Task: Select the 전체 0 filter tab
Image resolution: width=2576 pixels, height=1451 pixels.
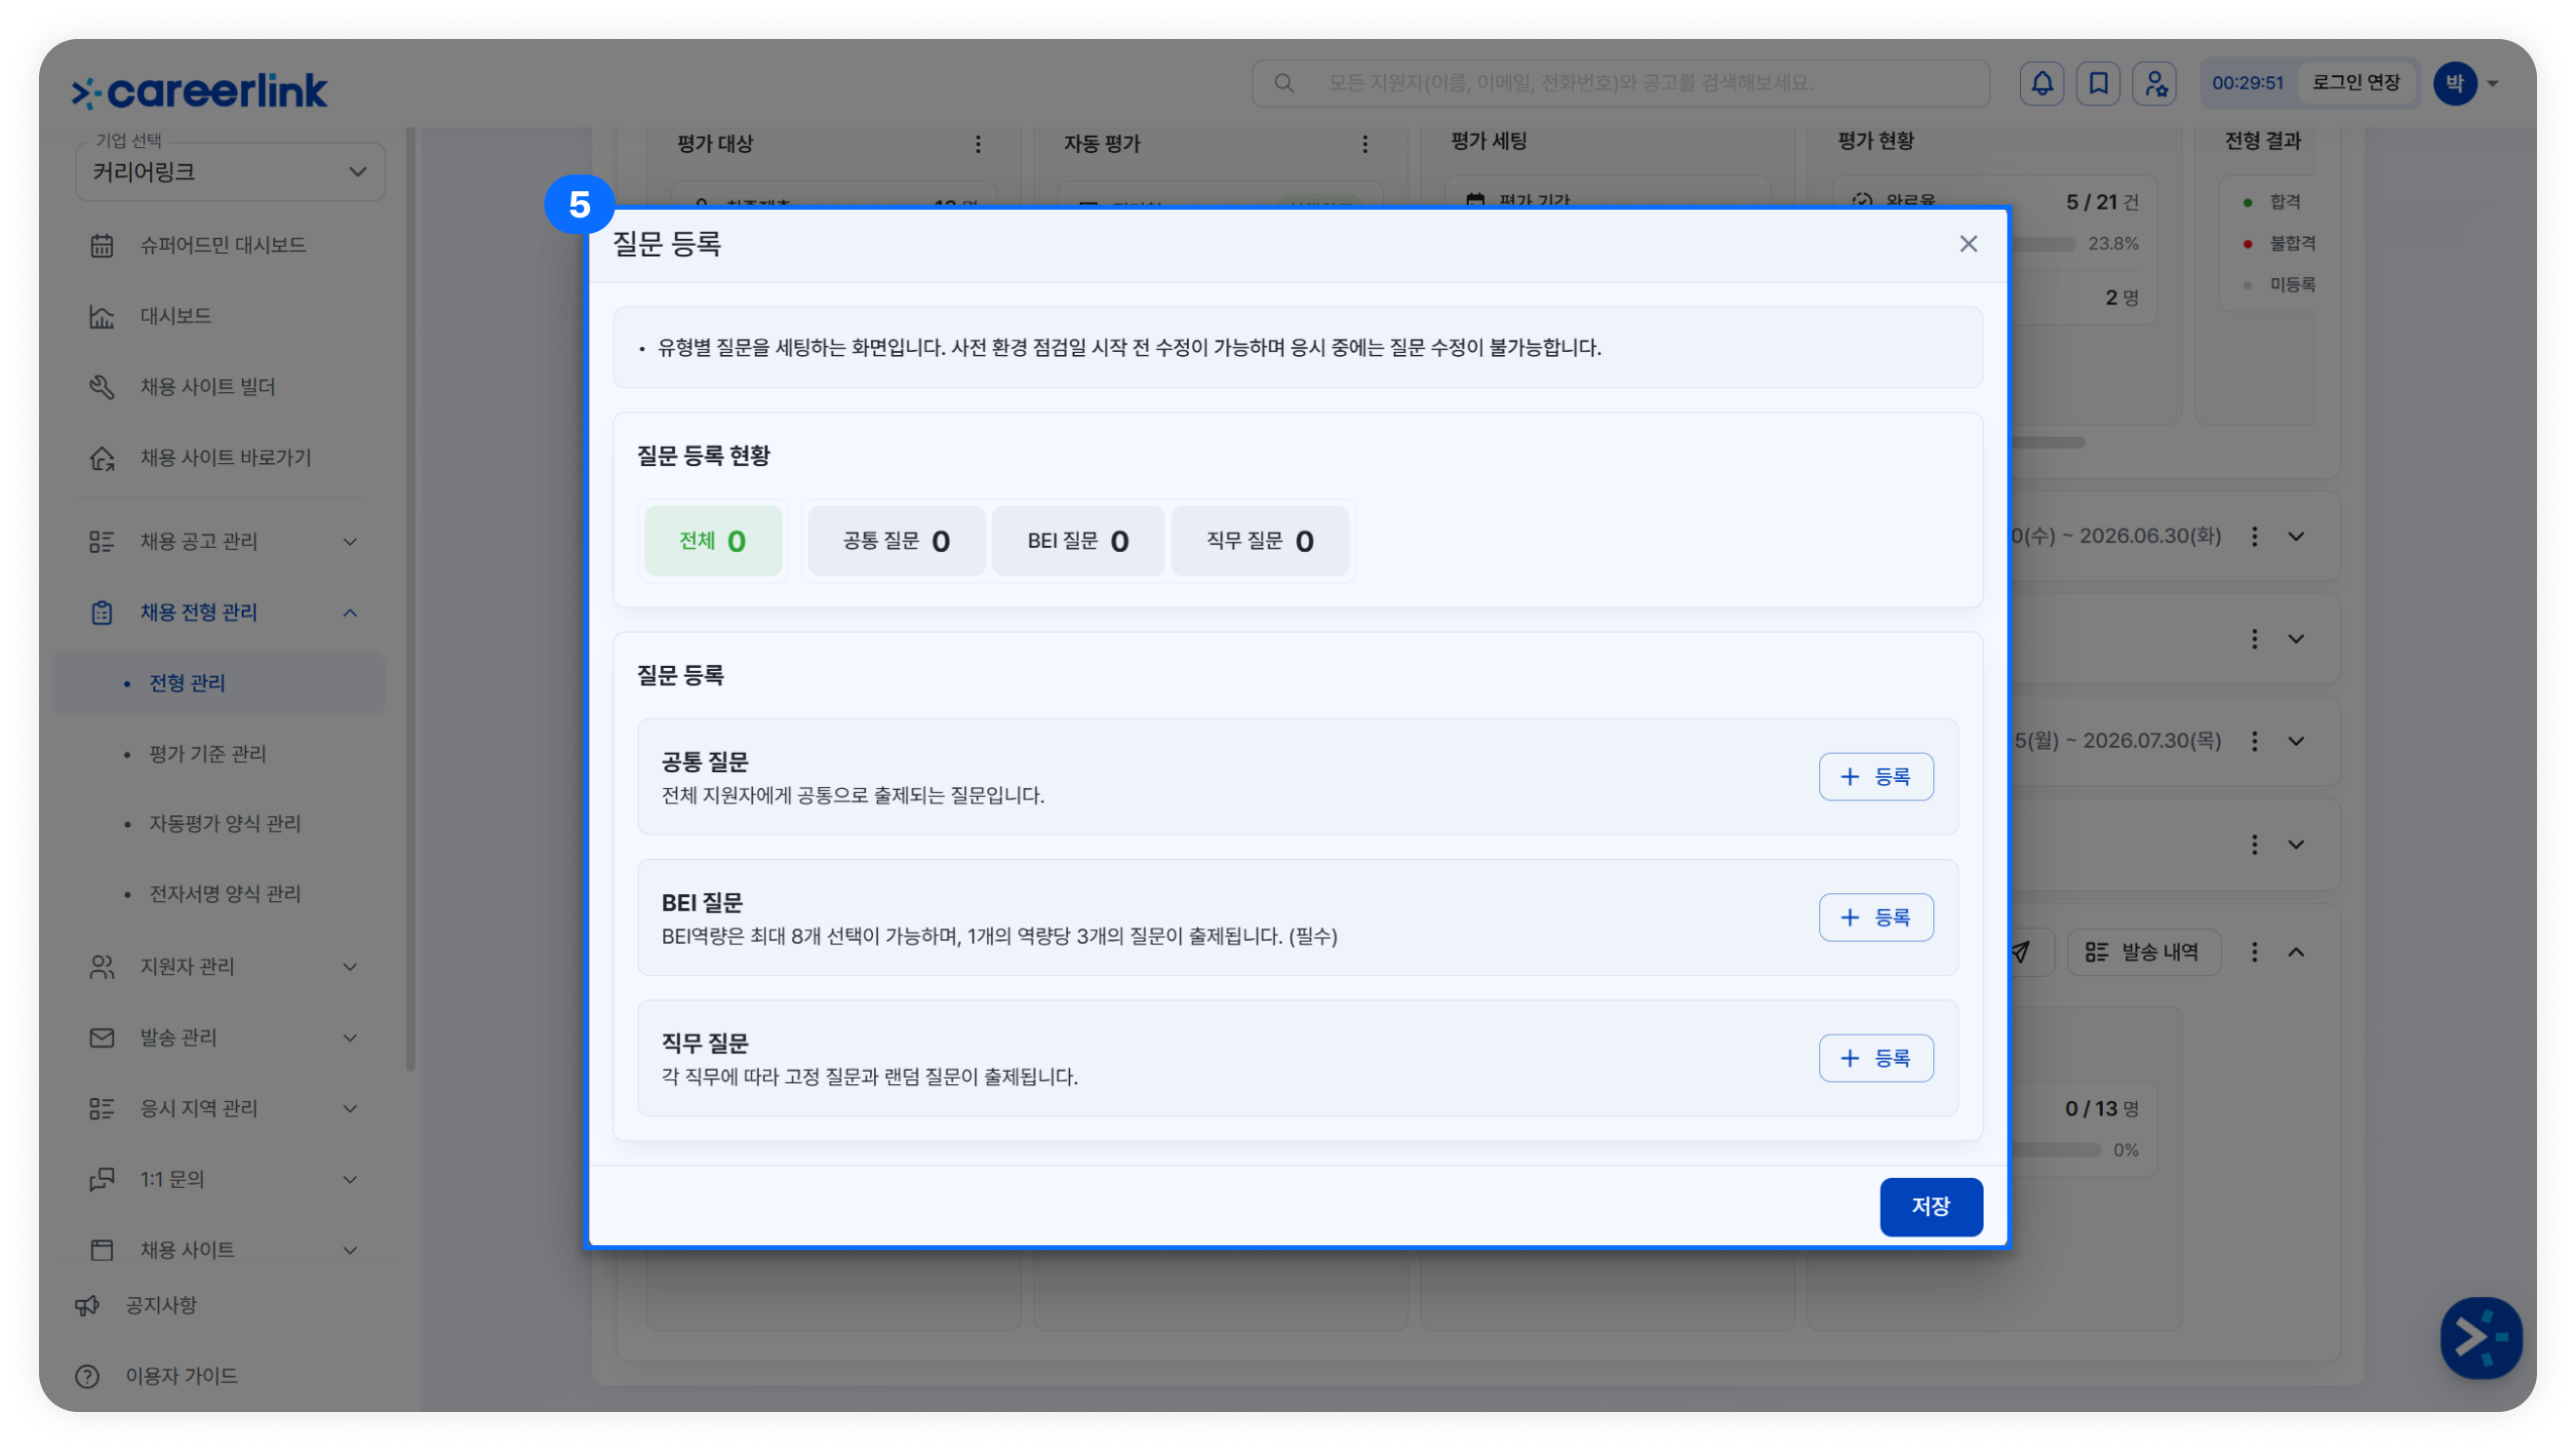Action: (712, 541)
